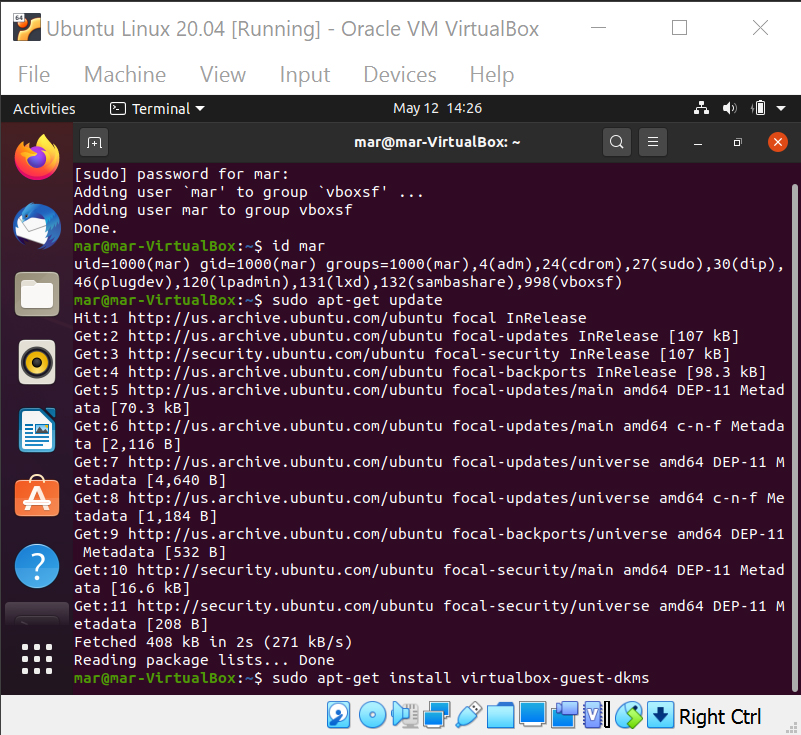Click the Activities button
This screenshot has width=801, height=735.
(44, 108)
